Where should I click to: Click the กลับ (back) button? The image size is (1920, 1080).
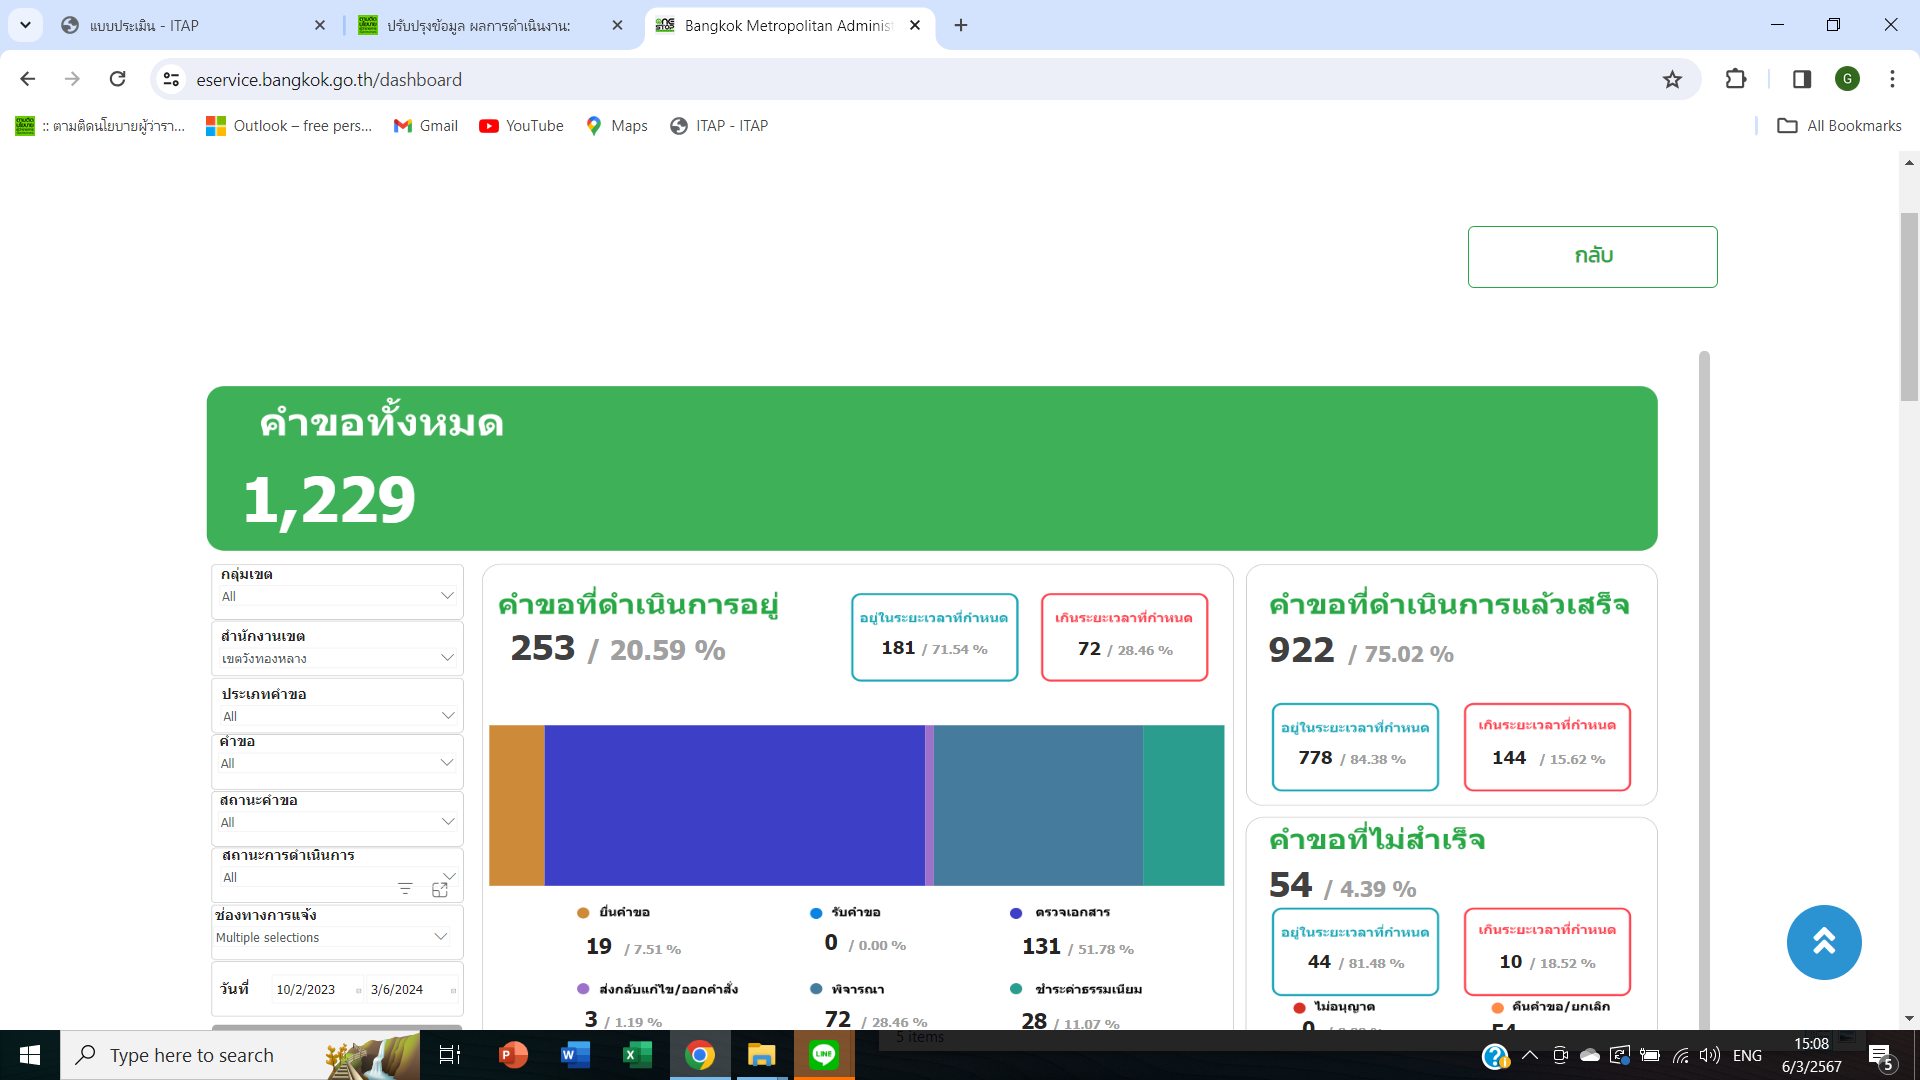tap(1592, 257)
